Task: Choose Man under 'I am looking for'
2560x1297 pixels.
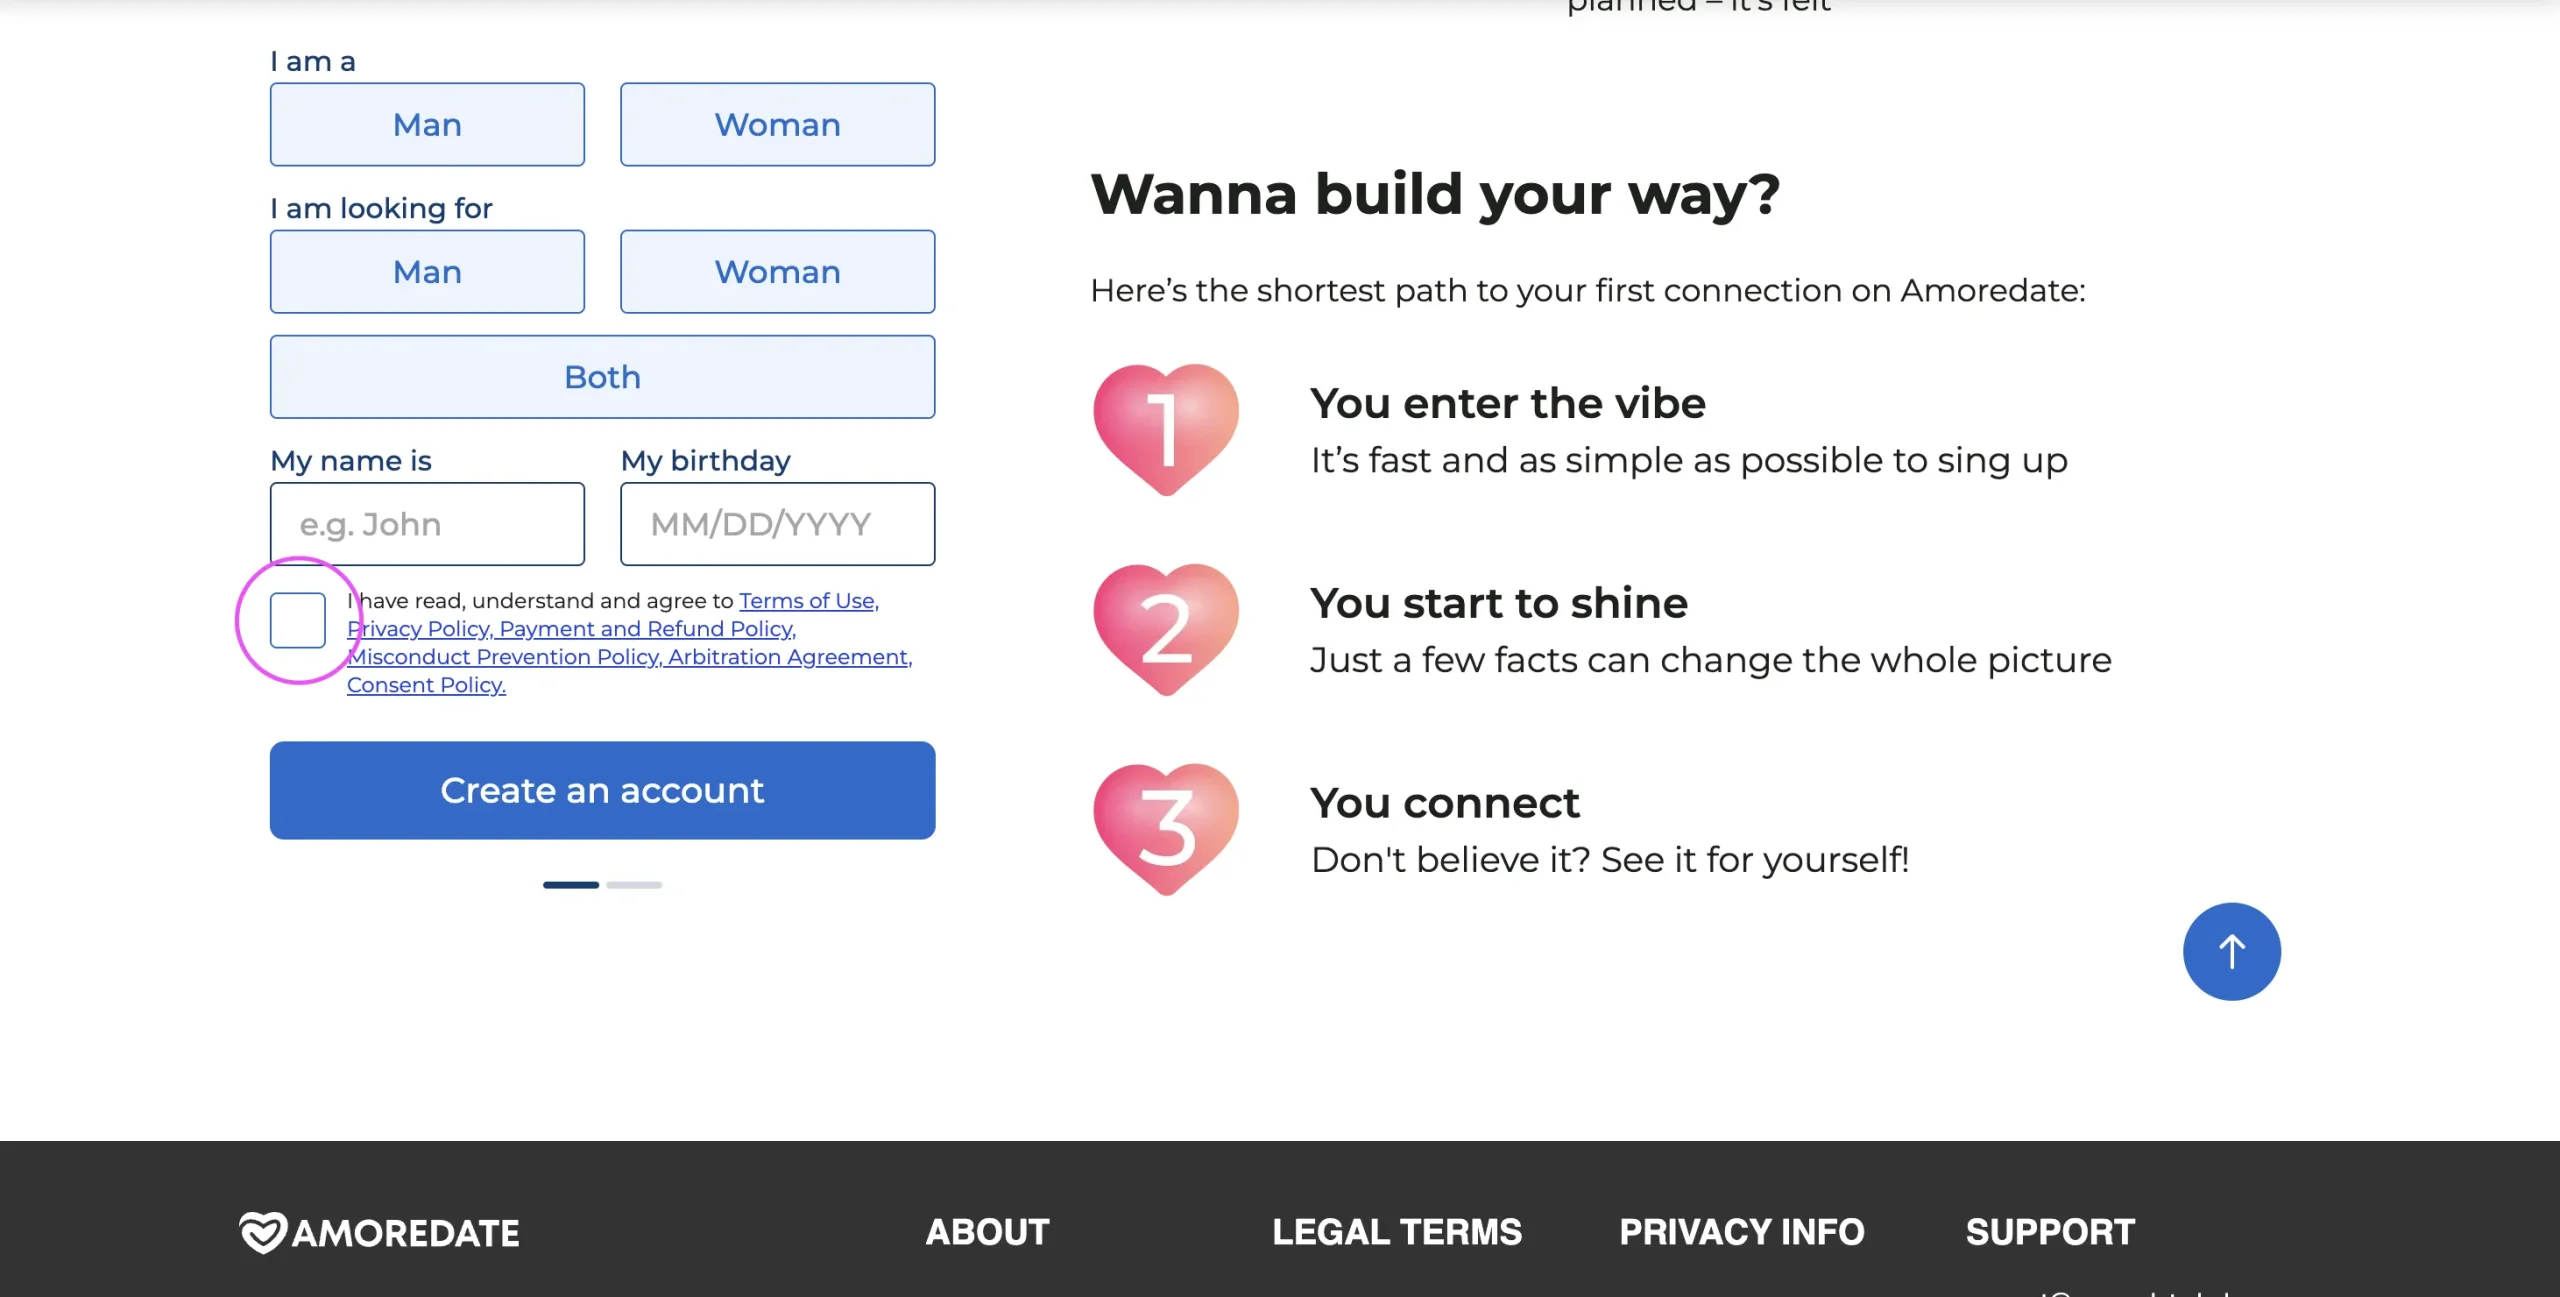Action: point(427,272)
